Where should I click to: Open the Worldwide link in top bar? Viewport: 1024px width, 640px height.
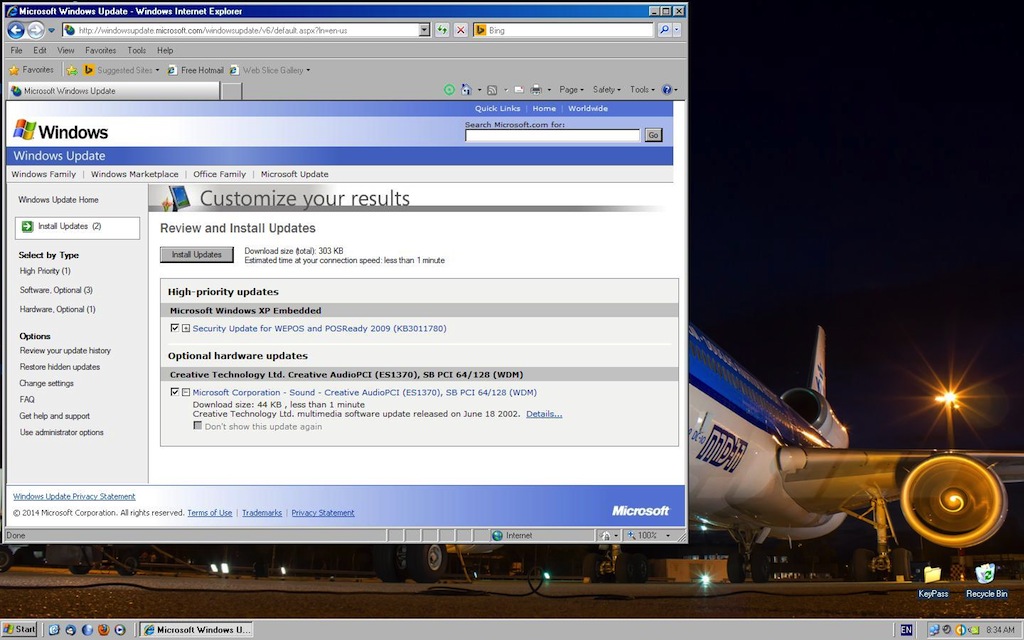coord(588,108)
